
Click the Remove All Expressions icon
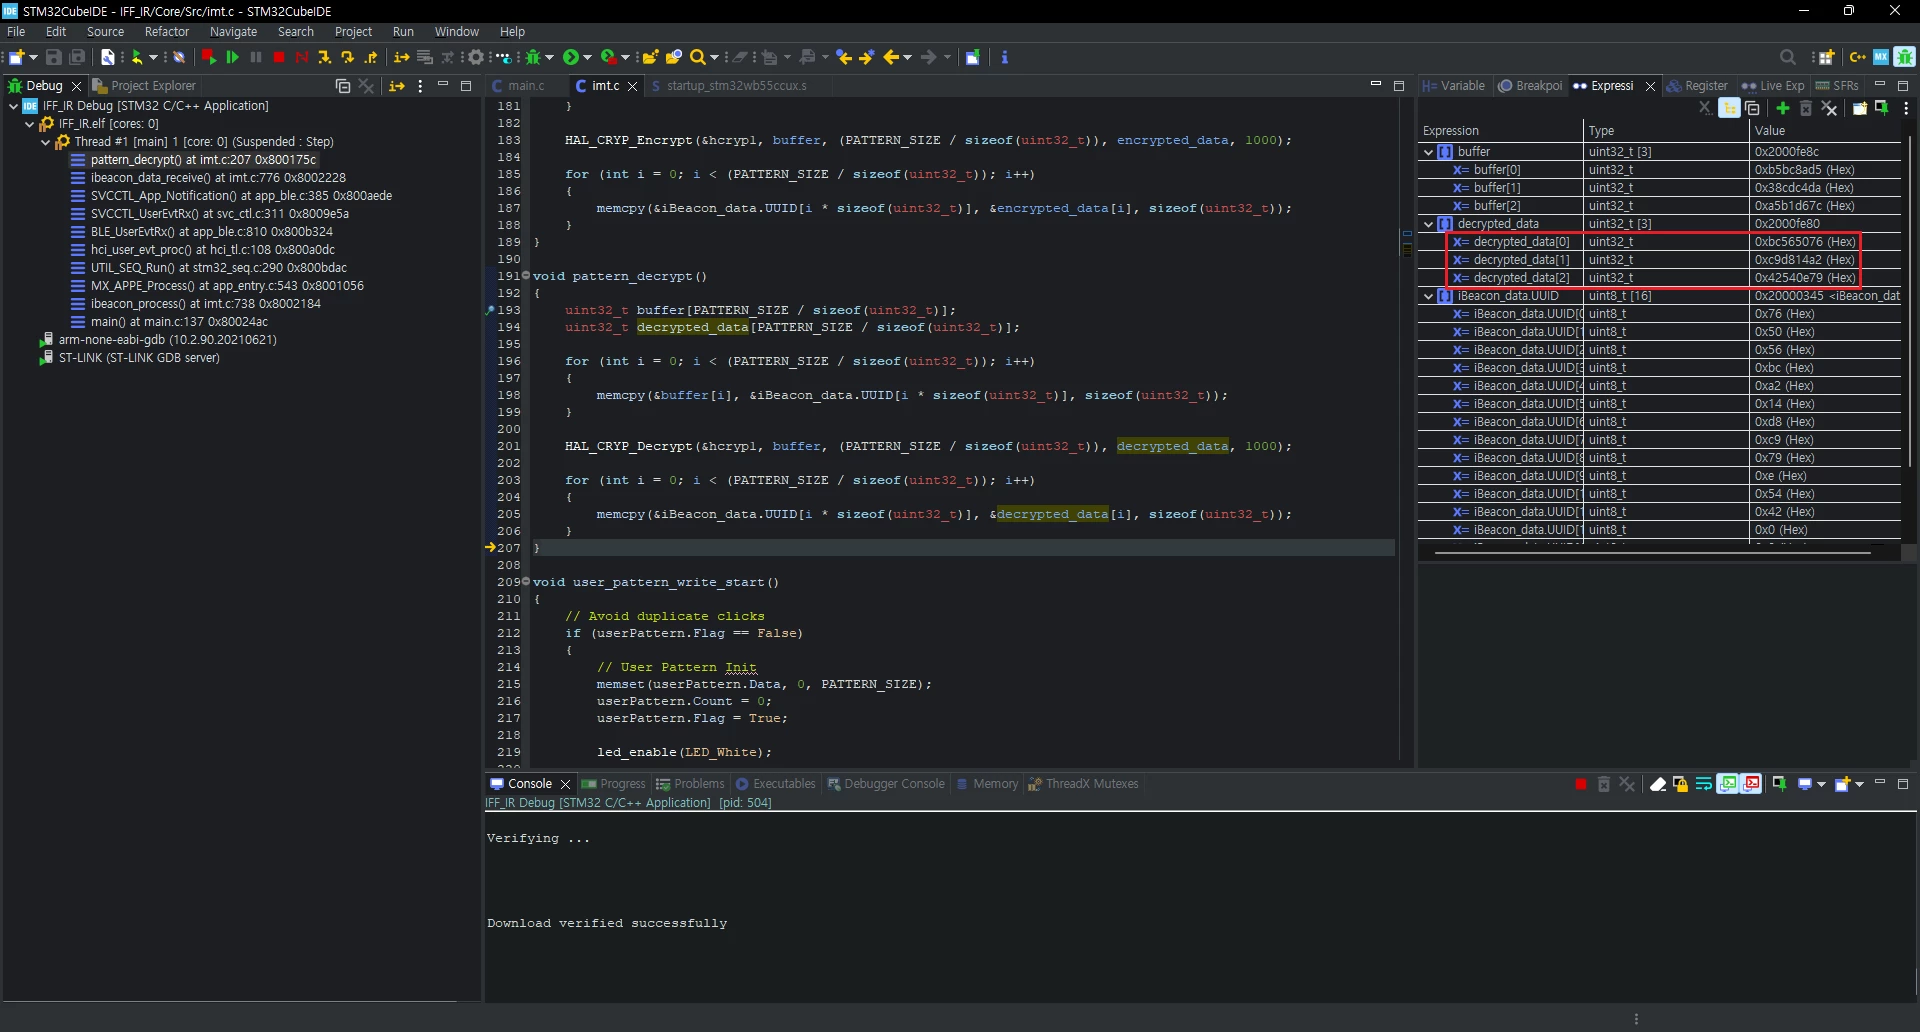(x=1829, y=108)
